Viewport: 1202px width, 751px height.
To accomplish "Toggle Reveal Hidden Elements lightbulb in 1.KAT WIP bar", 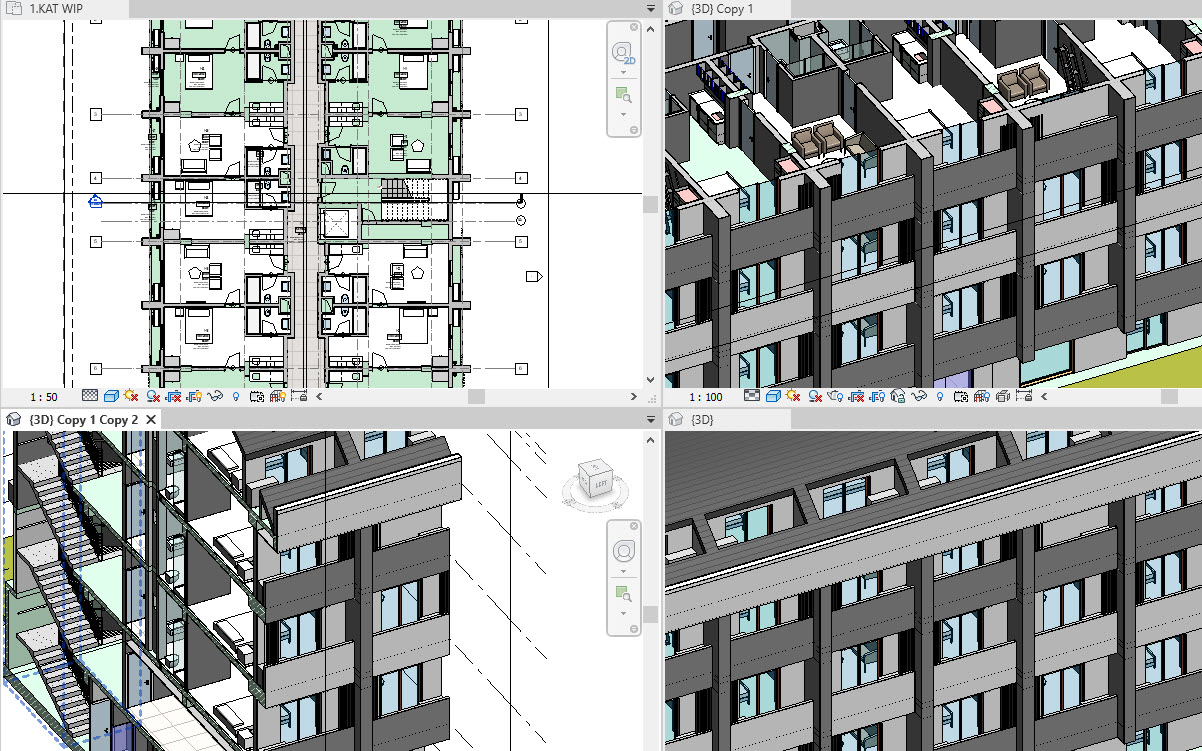I will [x=235, y=397].
